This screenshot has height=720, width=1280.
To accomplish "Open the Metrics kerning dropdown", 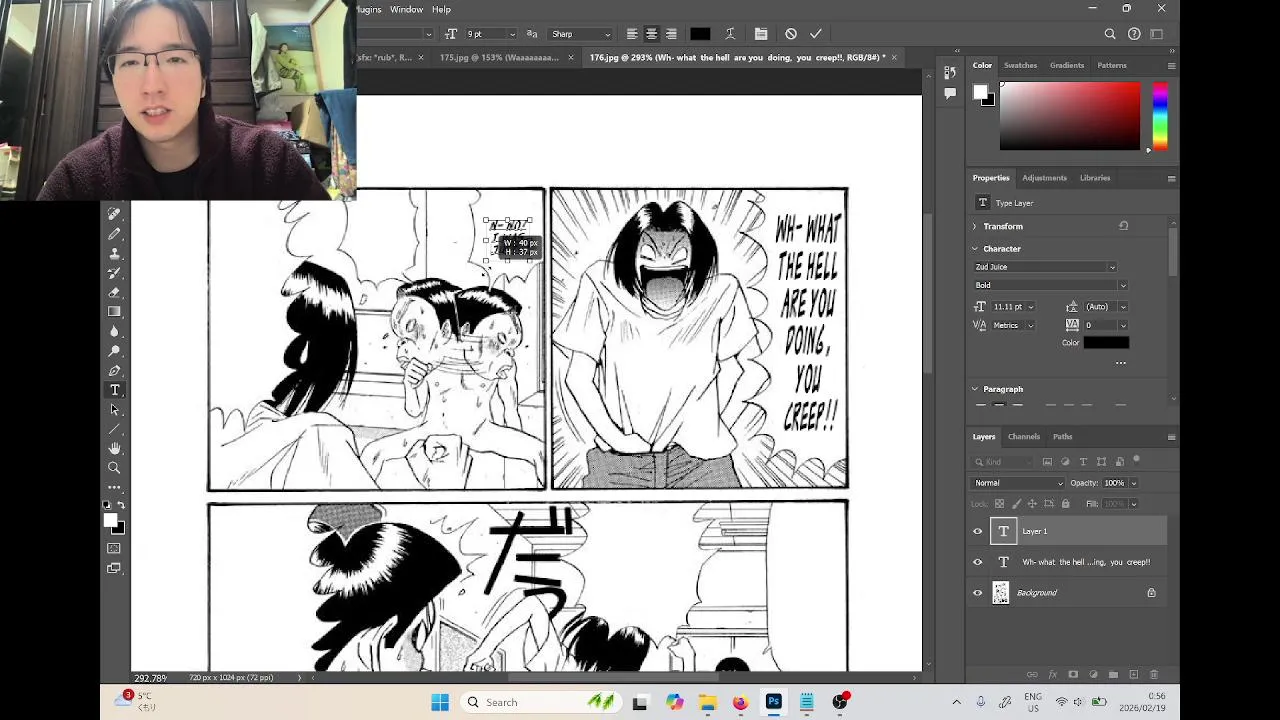I will 1013,325.
